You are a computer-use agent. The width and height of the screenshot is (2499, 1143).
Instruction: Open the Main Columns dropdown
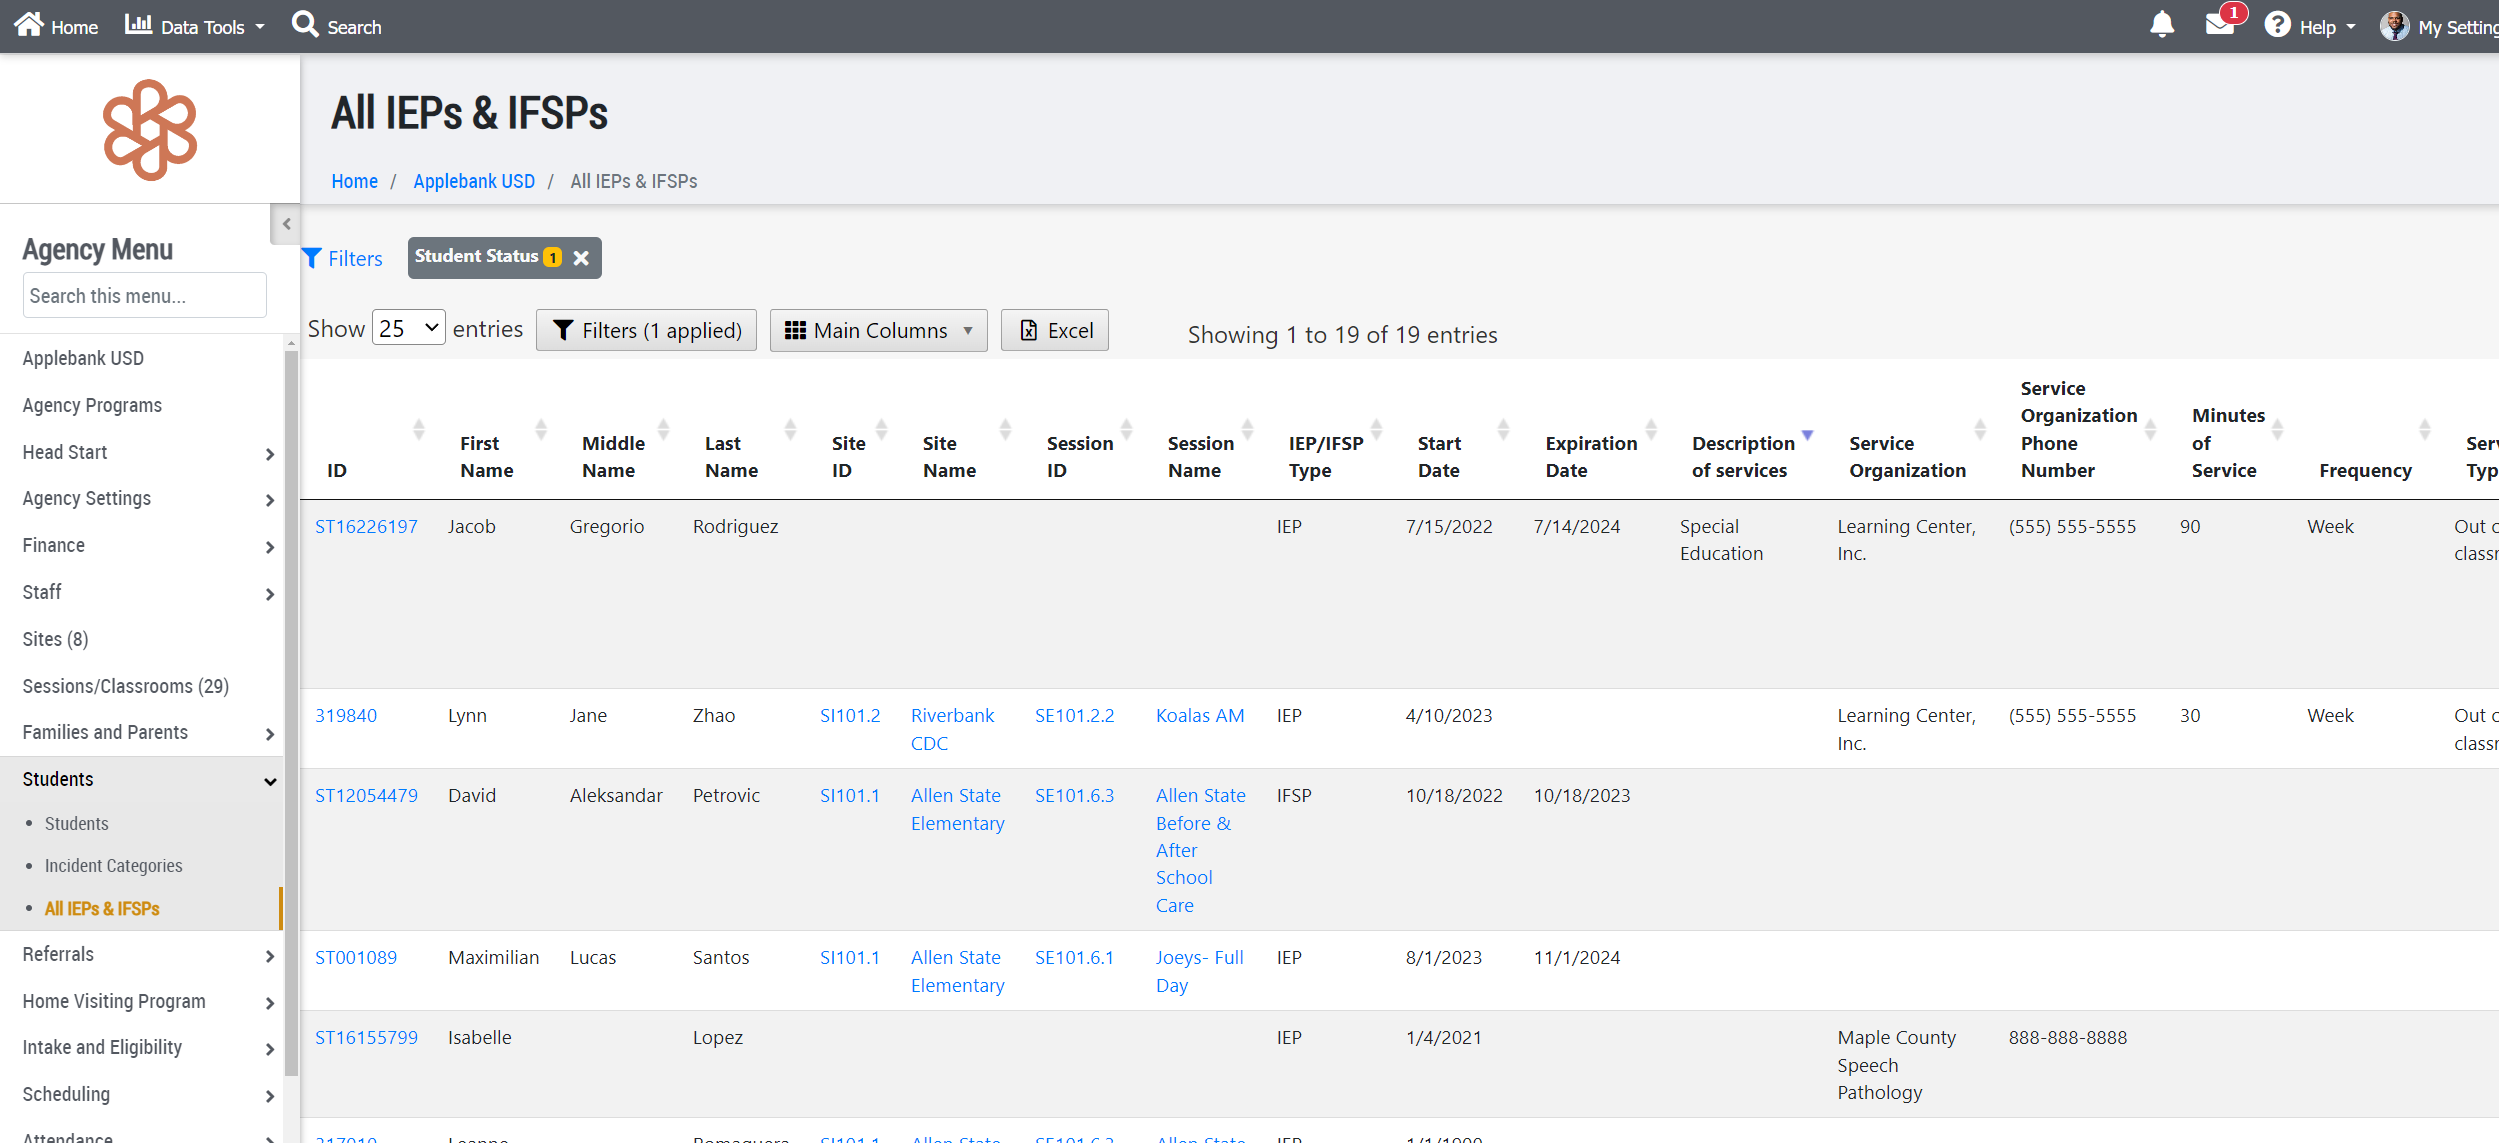(878, 330)
